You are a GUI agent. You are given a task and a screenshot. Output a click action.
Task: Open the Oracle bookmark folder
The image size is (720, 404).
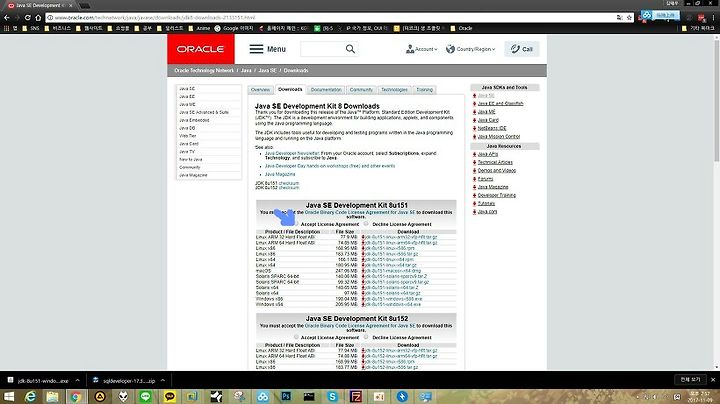[x=461, y=28]
